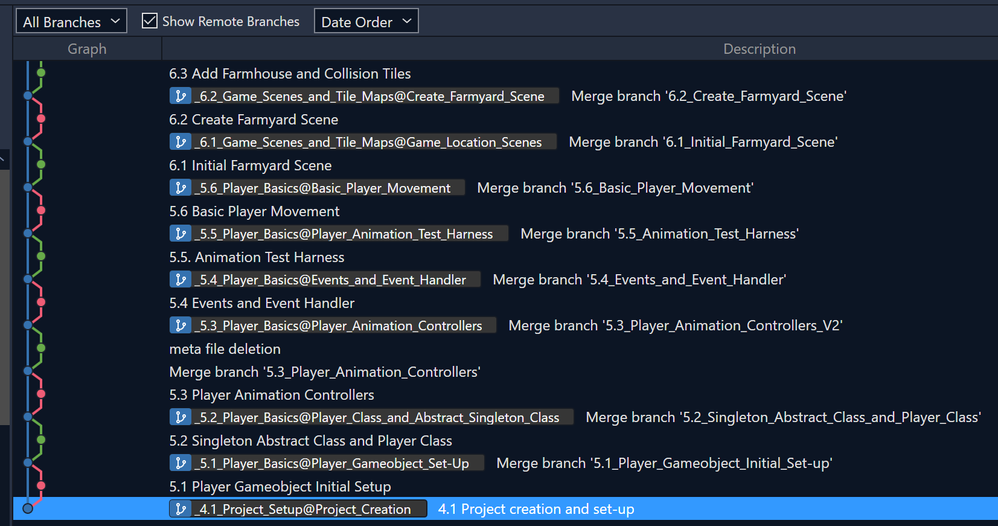The height and width of the screenshot is (526, 998).
Task: Select commit "Merge branch '5.3_Player_Animation_Controllers'"
Action: click(x=325, y=371)
